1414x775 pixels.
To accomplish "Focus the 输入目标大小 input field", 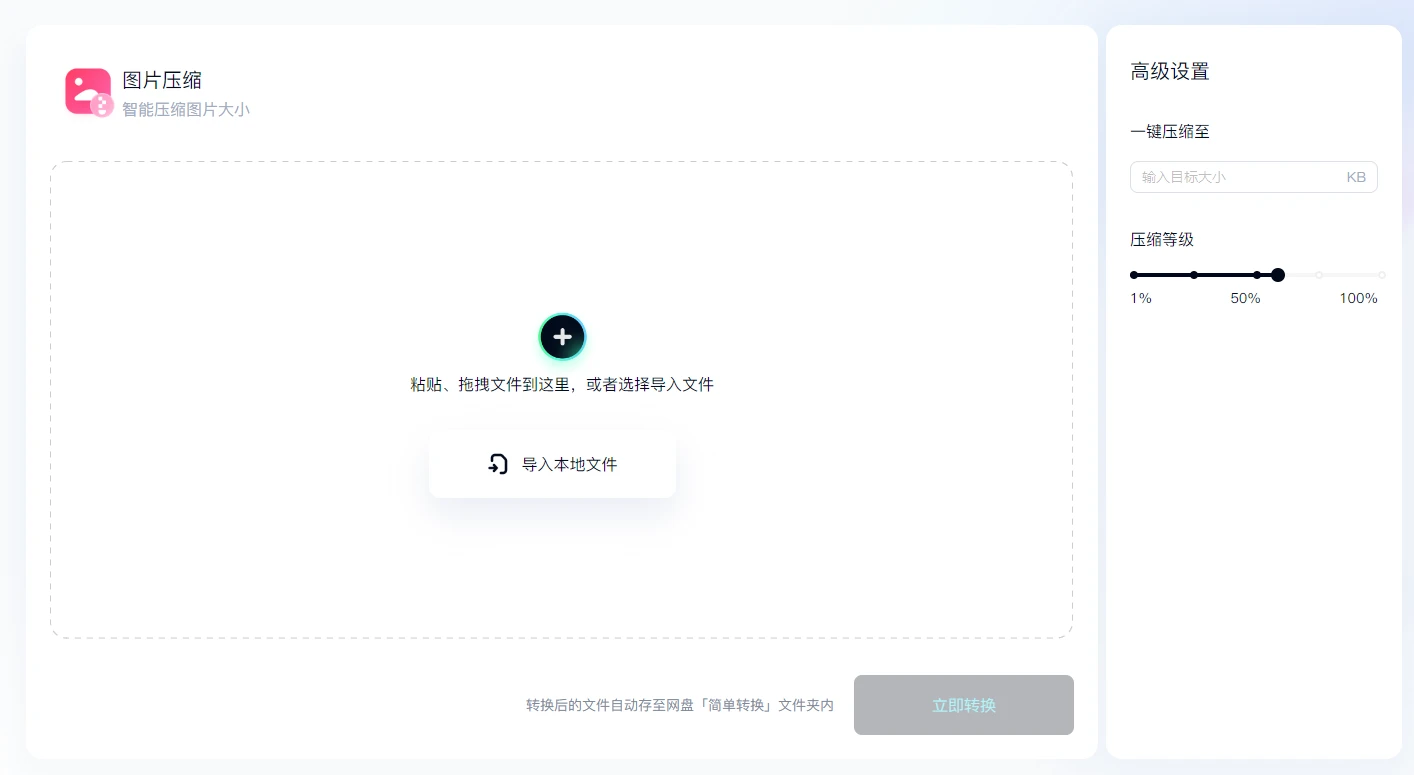I will click(1254, 177).
